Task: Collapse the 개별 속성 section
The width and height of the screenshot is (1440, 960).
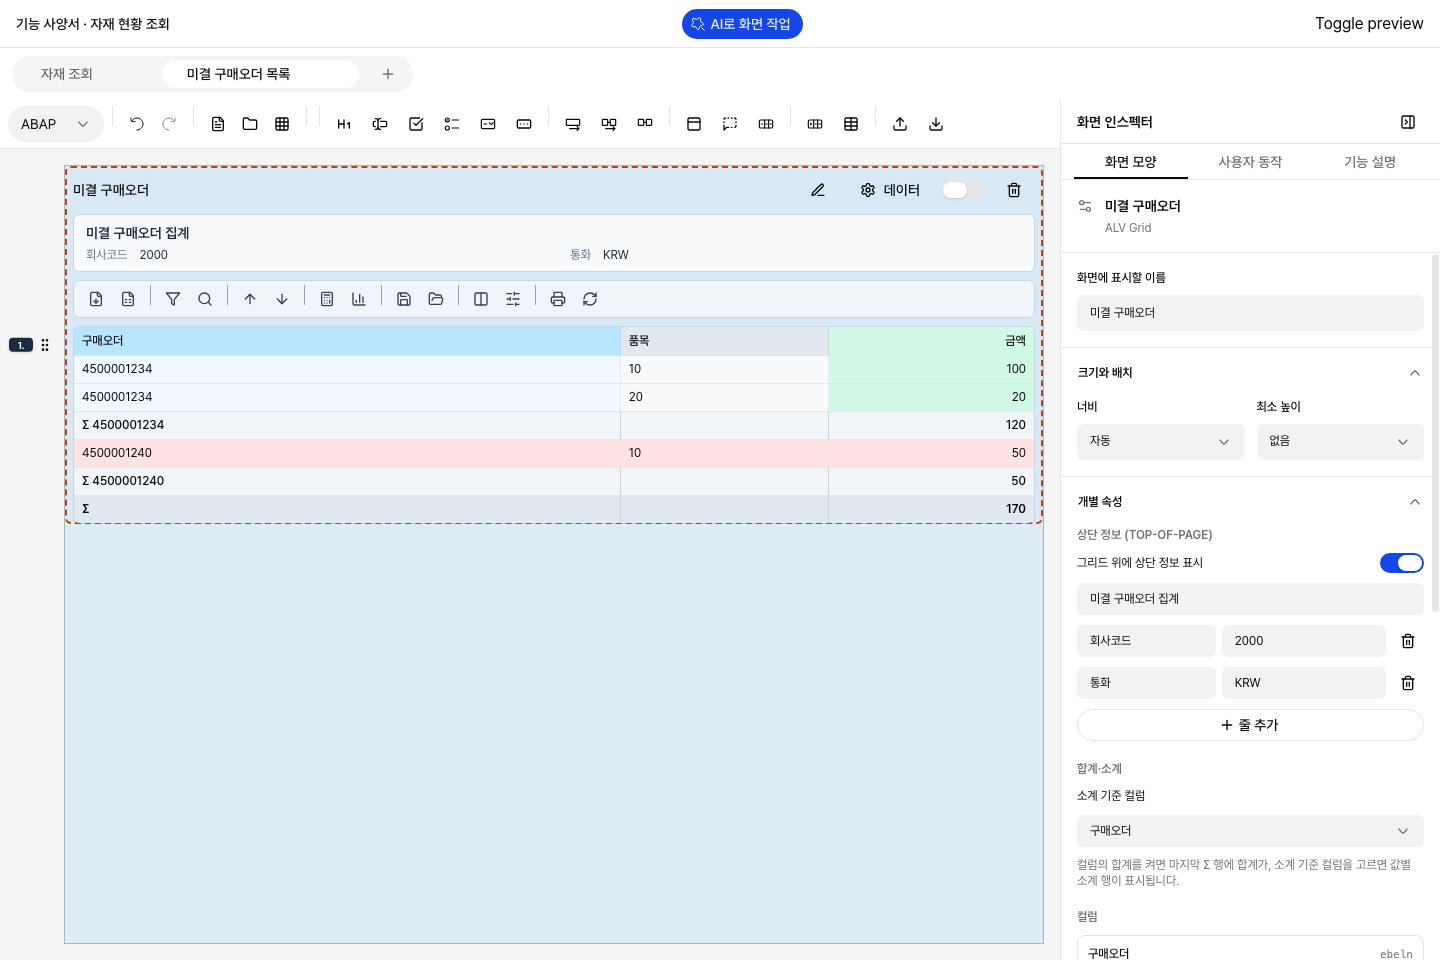Action: tap(1415, 502)
